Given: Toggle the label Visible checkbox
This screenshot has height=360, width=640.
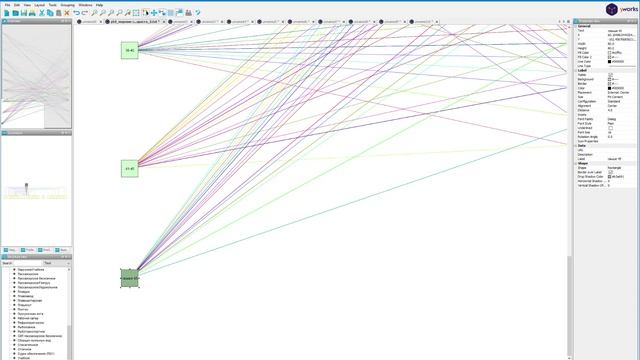Looking at the screenshot, I should (x=610, y=75).
